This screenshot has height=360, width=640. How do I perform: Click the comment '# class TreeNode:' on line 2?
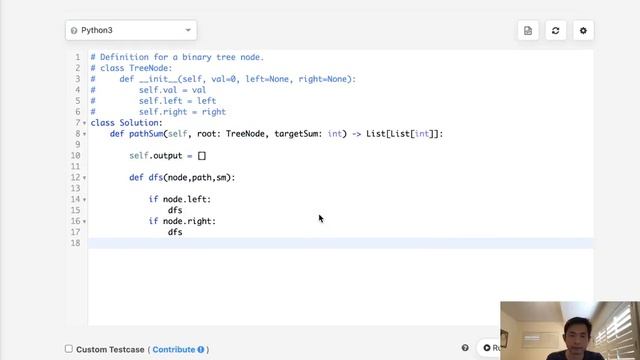(131, 68)
